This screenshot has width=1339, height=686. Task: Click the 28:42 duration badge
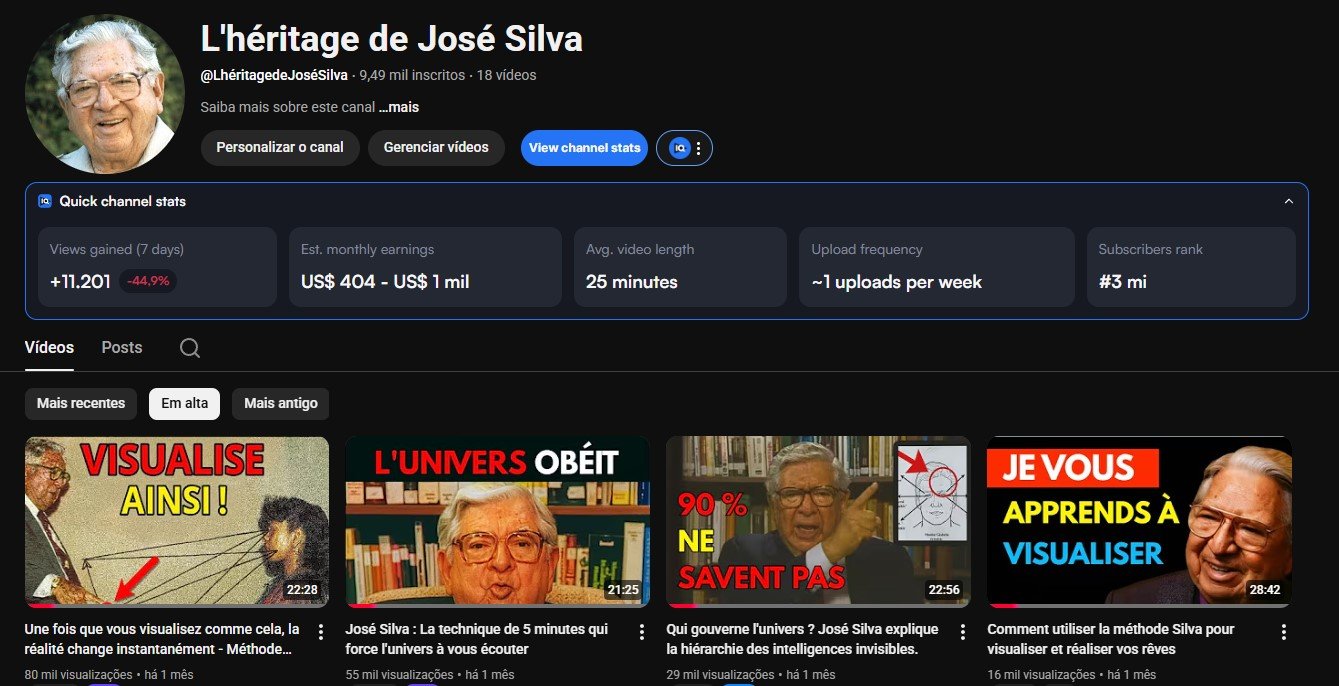(x=1265, y=590)
